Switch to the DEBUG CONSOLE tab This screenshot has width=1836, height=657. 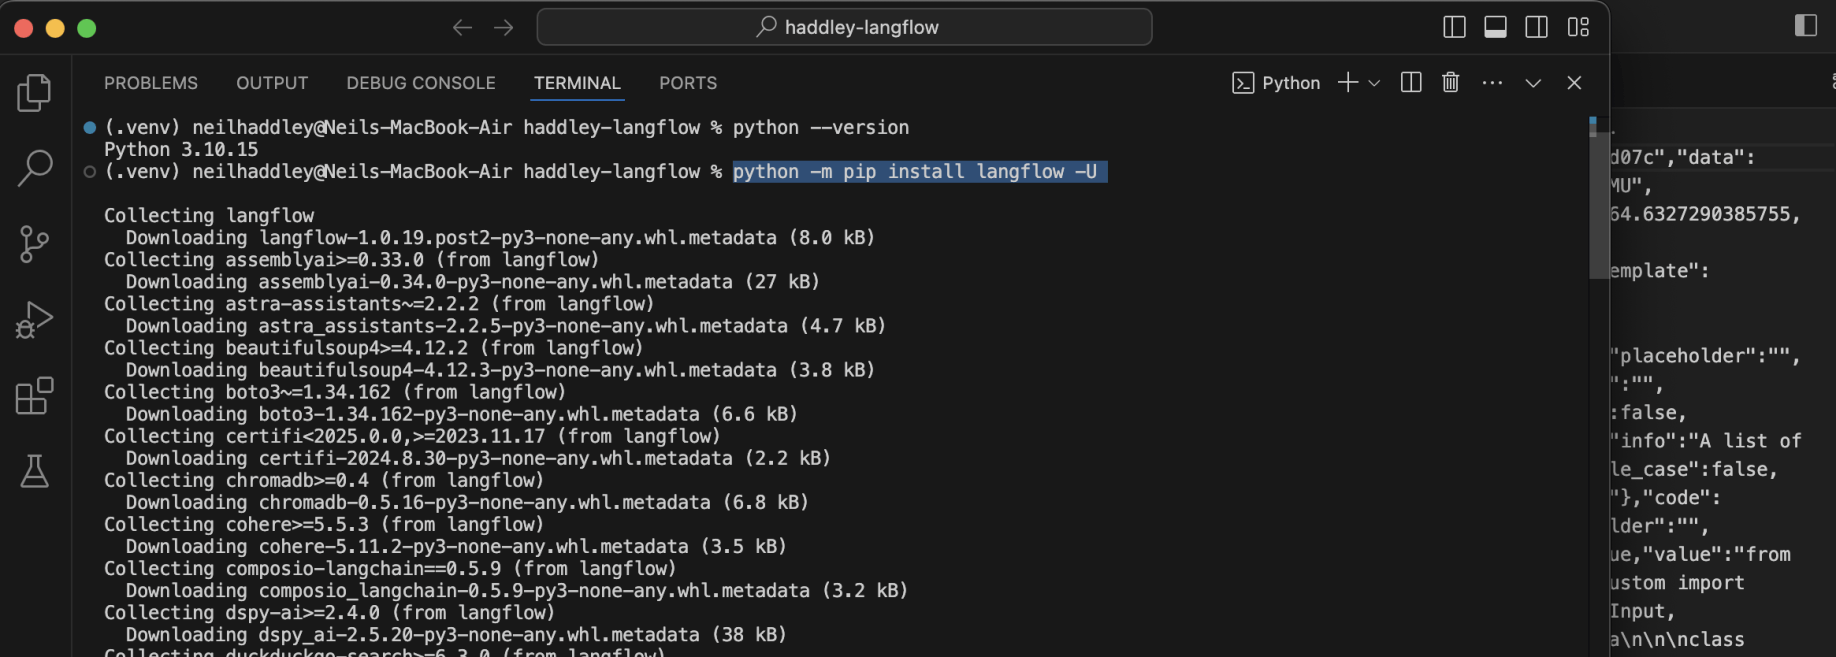(x=420, y=83)
